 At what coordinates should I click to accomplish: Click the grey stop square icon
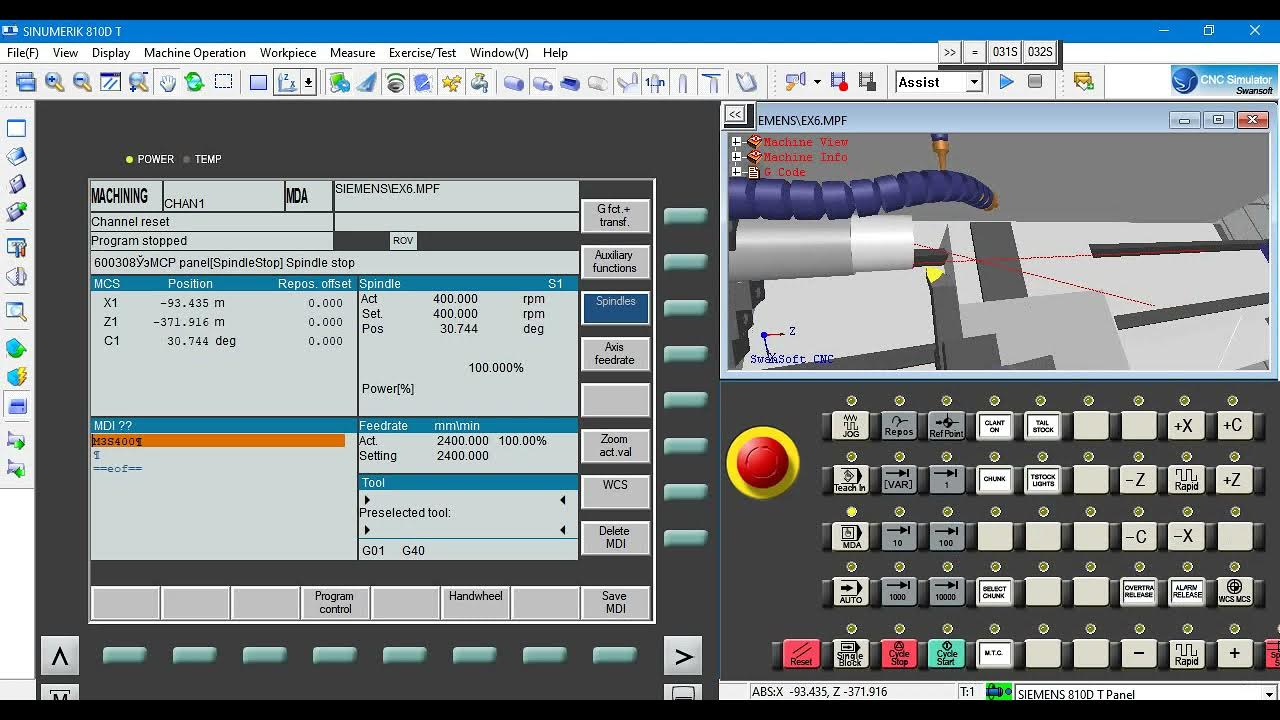[x=1035, y=82]
